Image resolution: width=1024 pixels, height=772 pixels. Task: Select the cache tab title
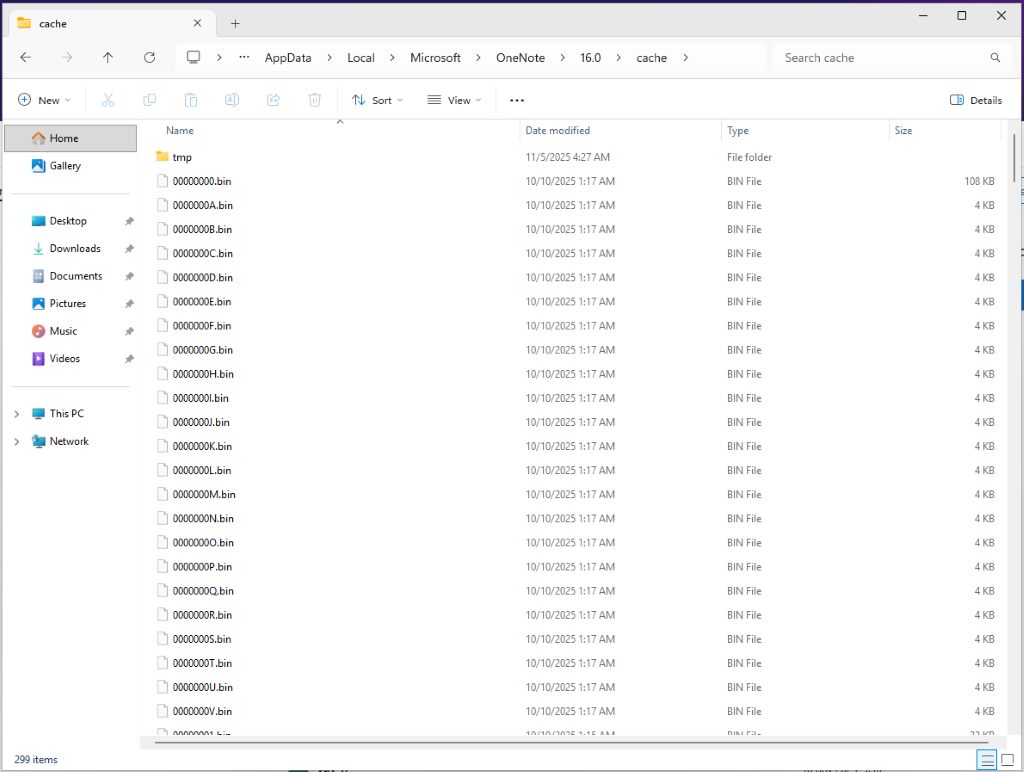[x=53, y=24]
